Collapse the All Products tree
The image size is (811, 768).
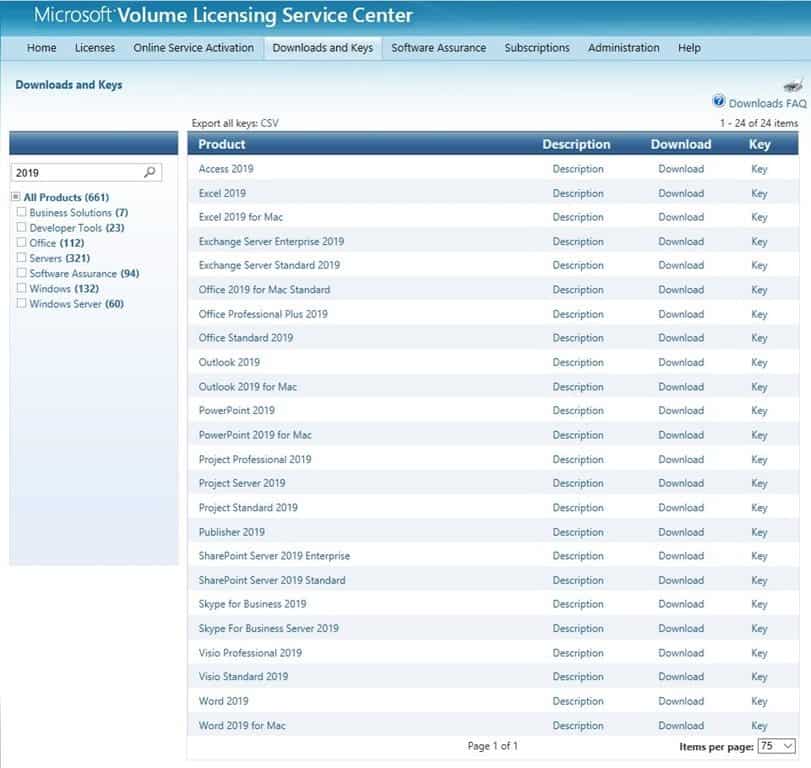click(x=16, y=197)
